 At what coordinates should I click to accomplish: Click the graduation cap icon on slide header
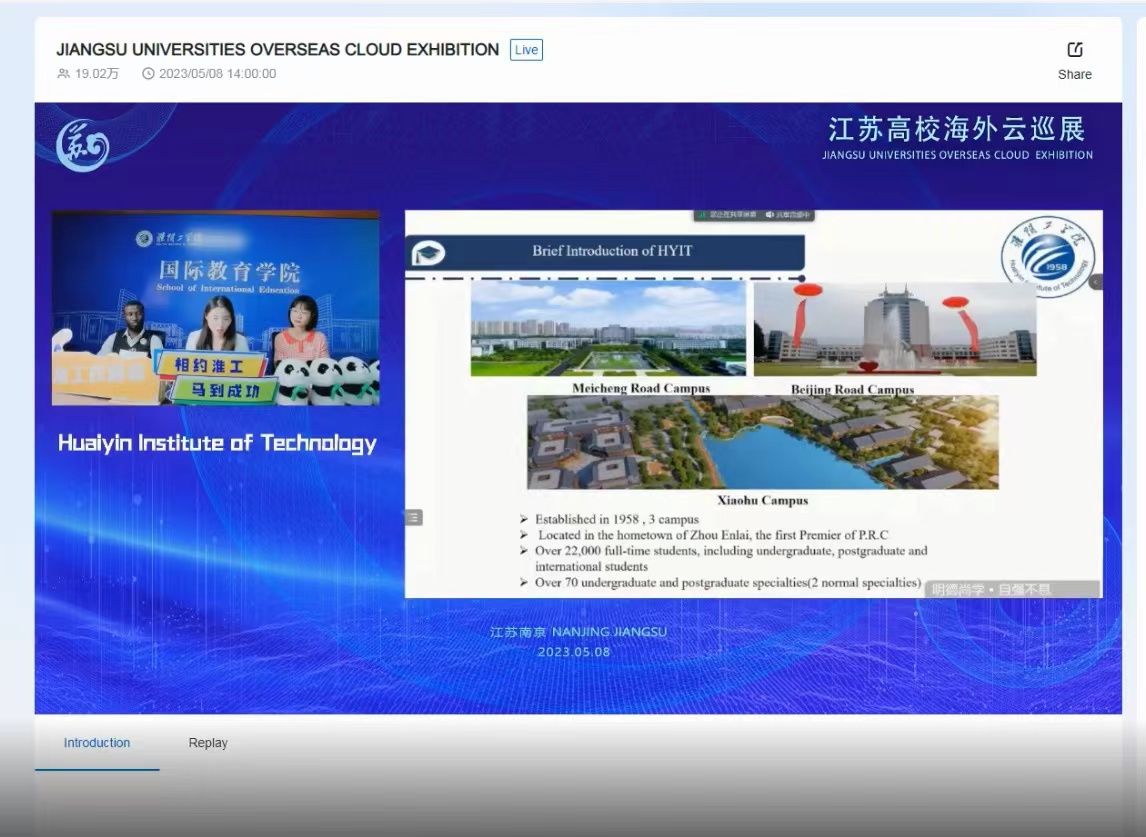pos(428,253)
